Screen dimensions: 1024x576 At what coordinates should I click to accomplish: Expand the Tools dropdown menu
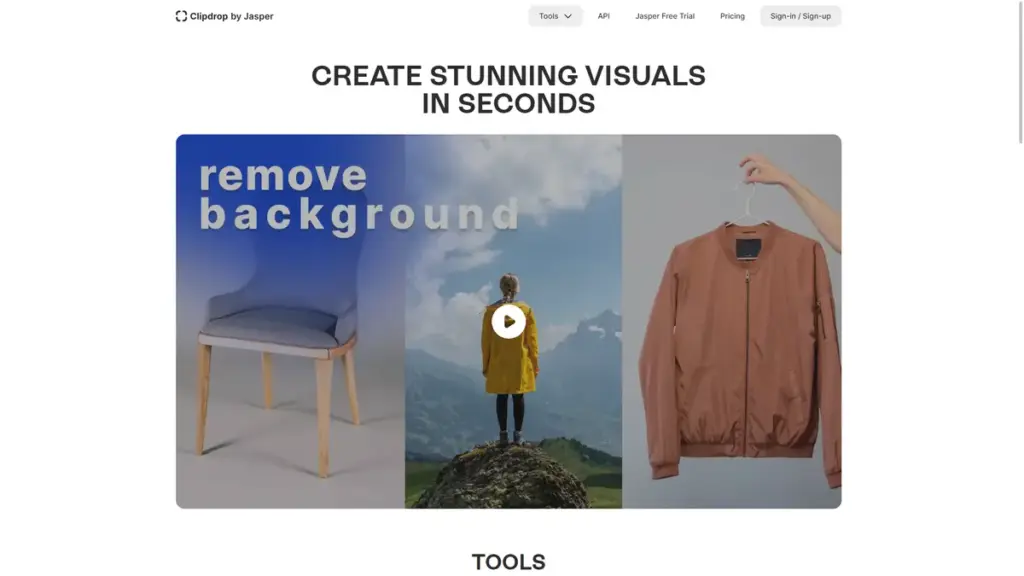[x=555, y=16]
